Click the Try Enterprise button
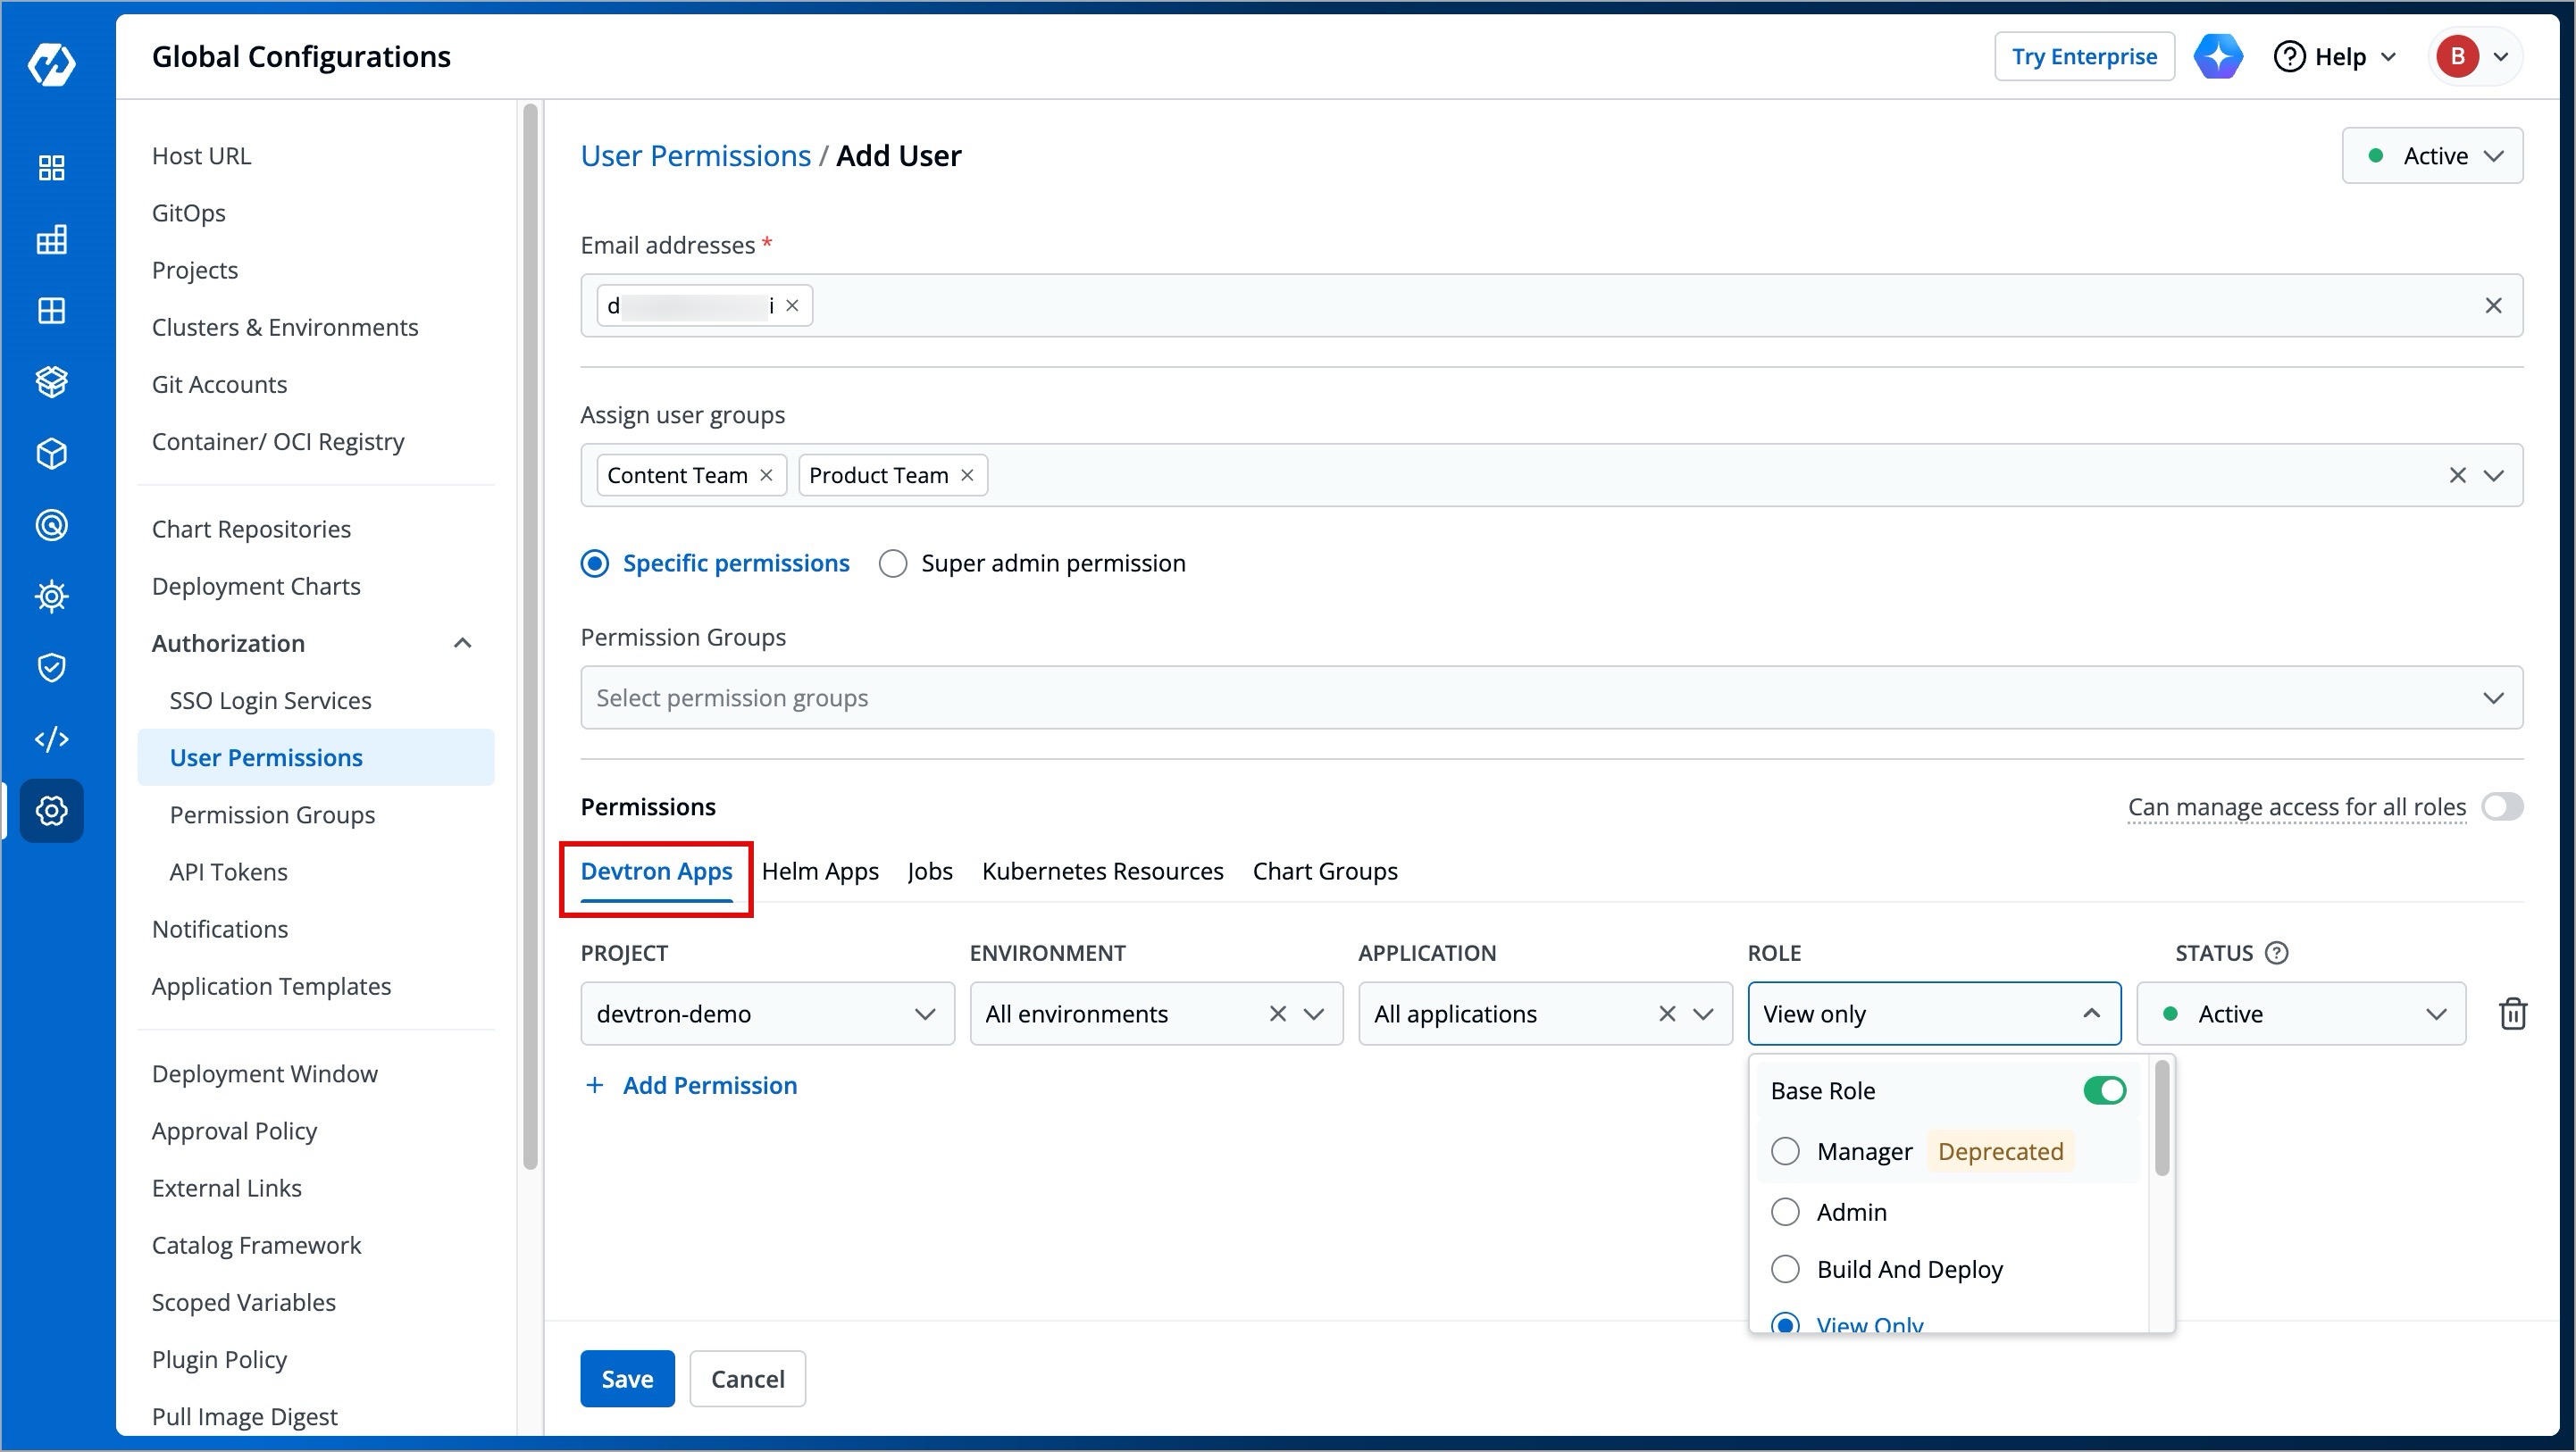This screenshot has width=2576, height=1452. (2084, 56)
